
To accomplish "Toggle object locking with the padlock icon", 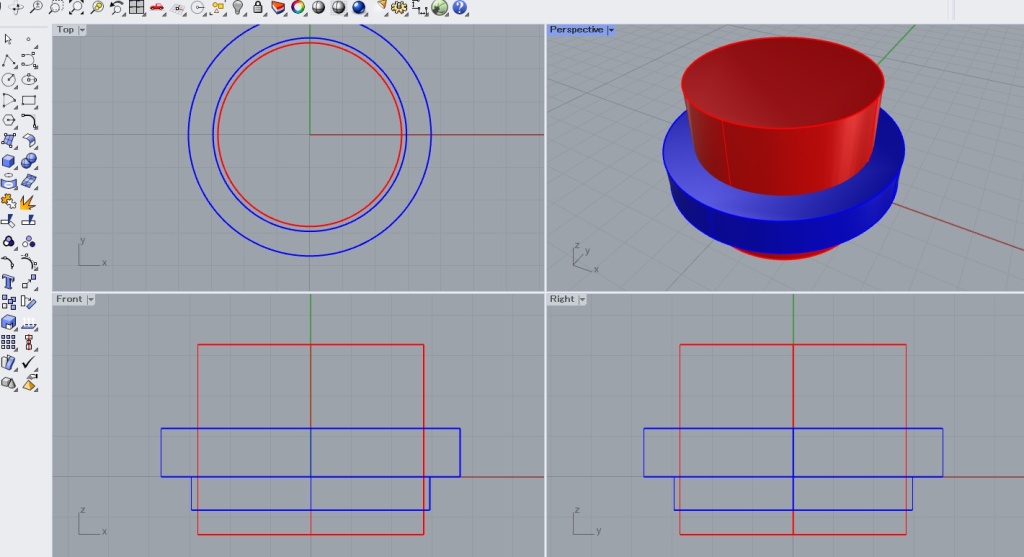I will coord(258,8).
